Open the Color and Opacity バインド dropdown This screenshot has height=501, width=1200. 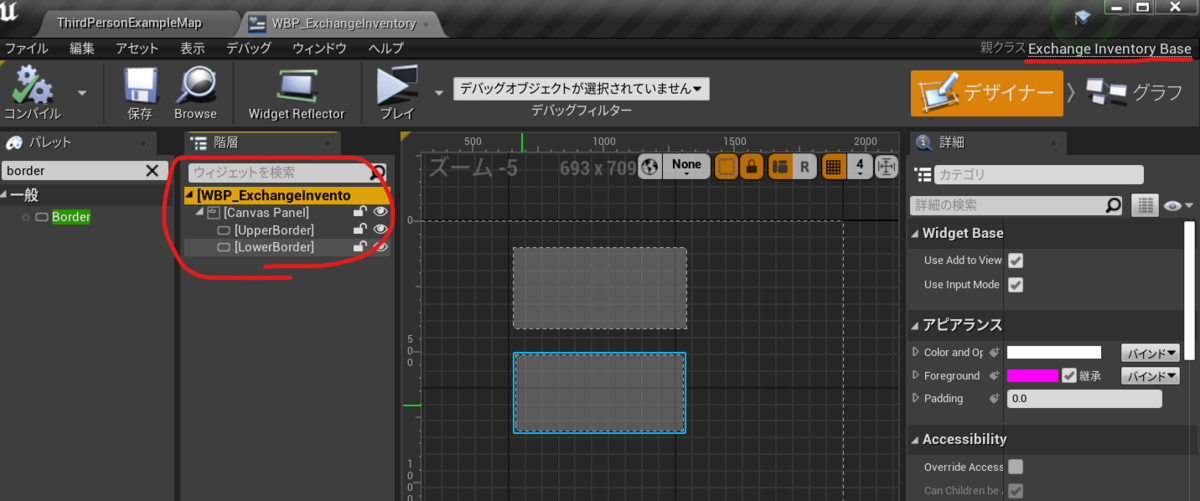pos(1150,352)
